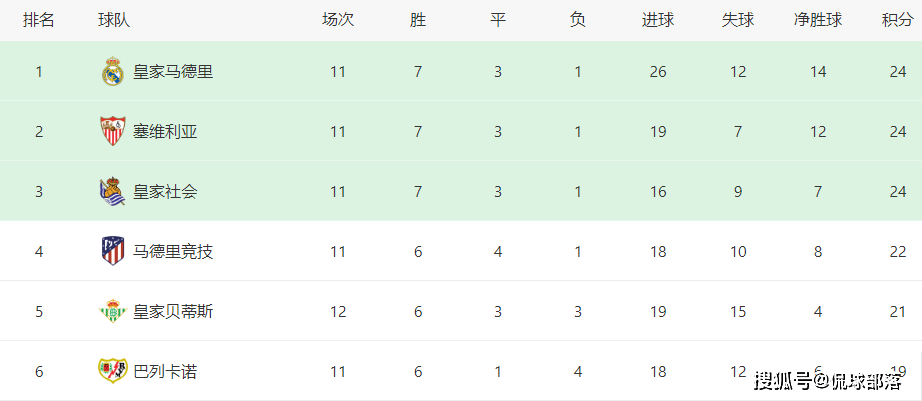Viewport: 922px width, 401px height.
Task: Click the 排名 column header
Action: pyautogui.click(x=39, y=20)
